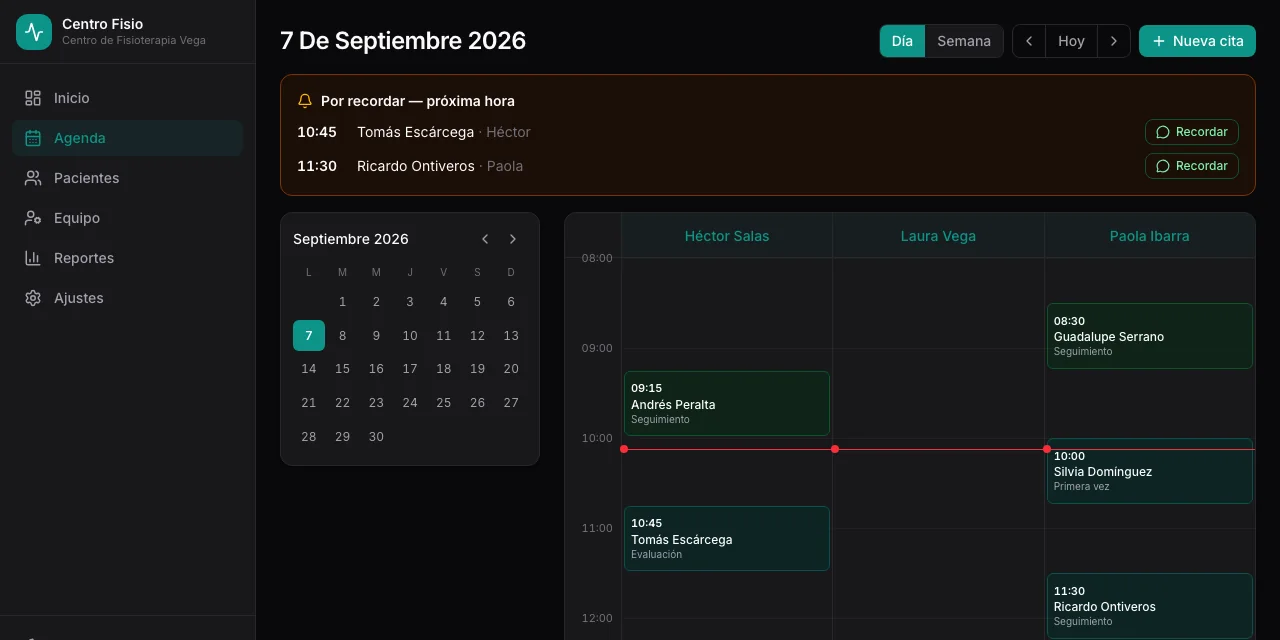Click the plus icon on Nueva cita

click(x=1159, y=41)
